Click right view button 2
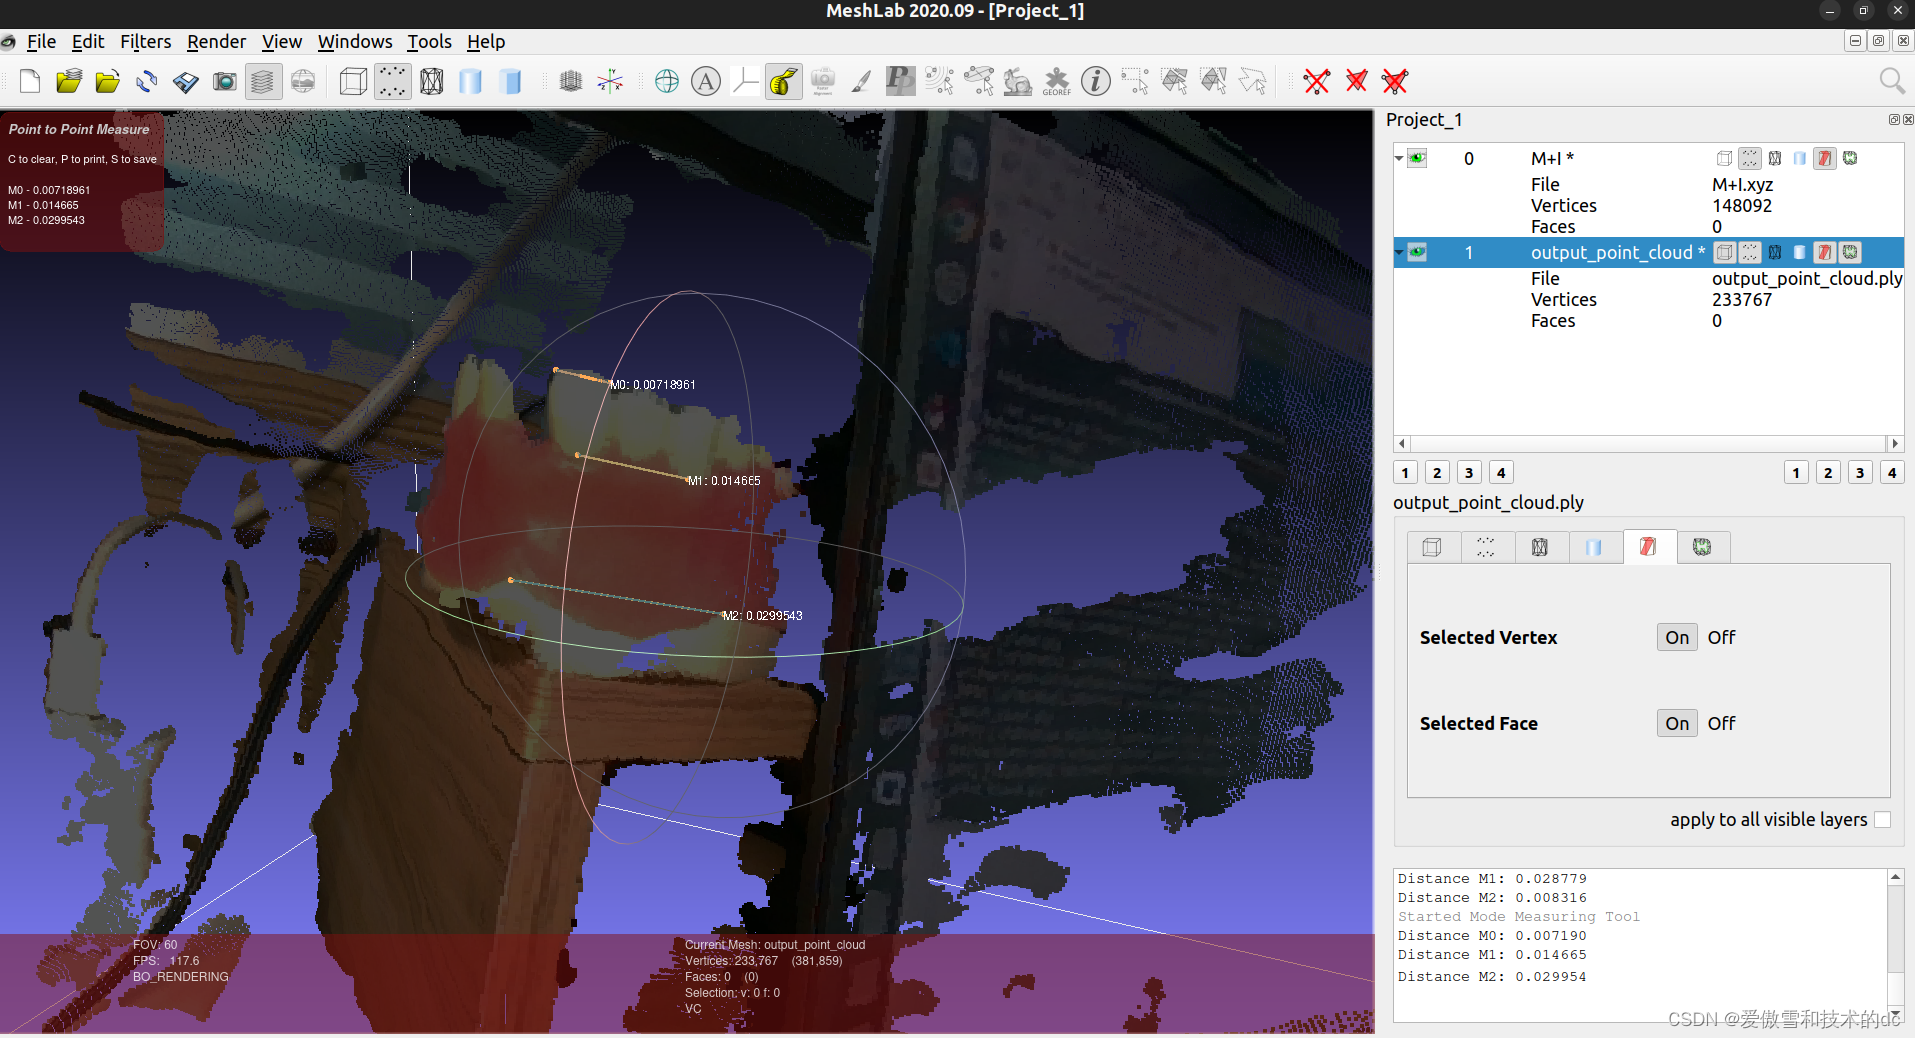This screenshot has width=1915, height=1038. [1828, 473]
